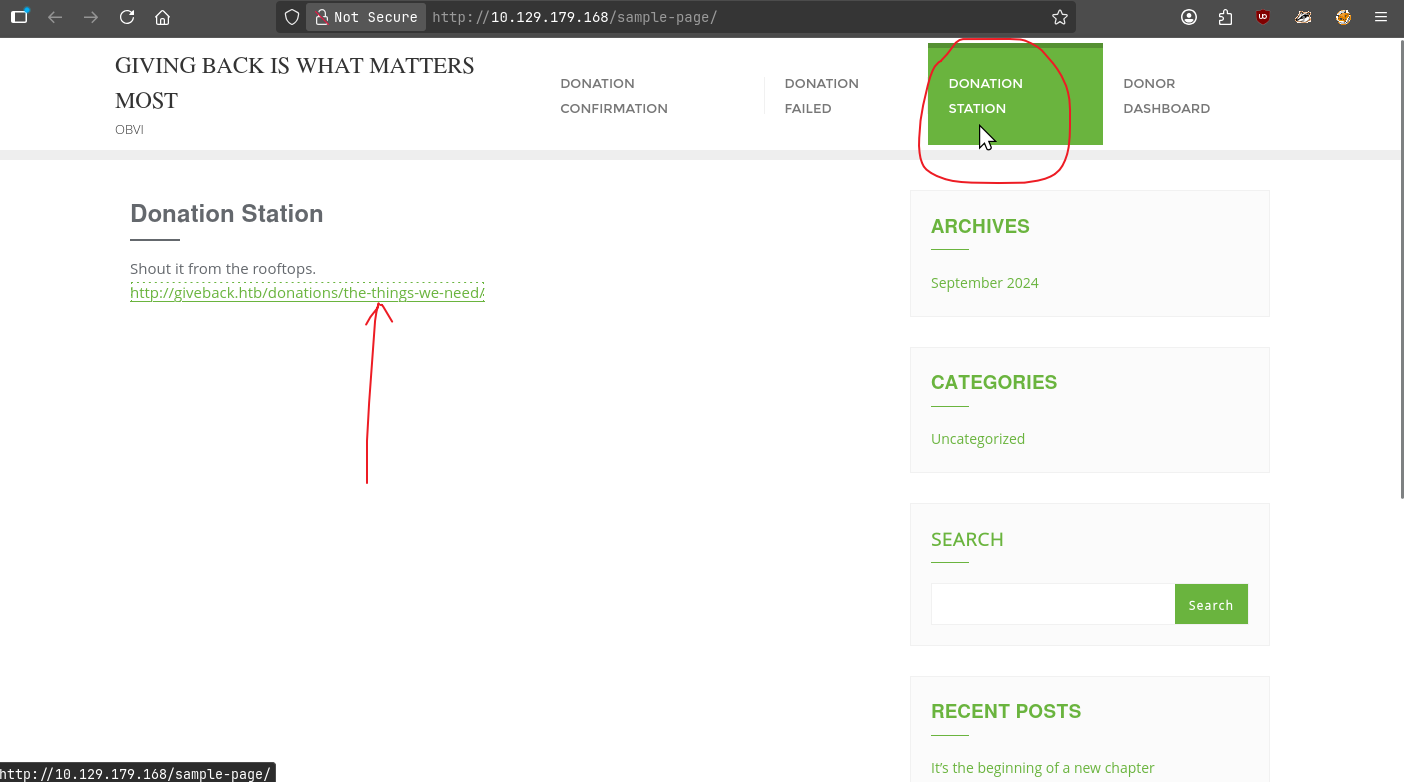Screen dimensions: 1404x782
Task: Click the tracking protection shield icon
Action: (292, 17)
